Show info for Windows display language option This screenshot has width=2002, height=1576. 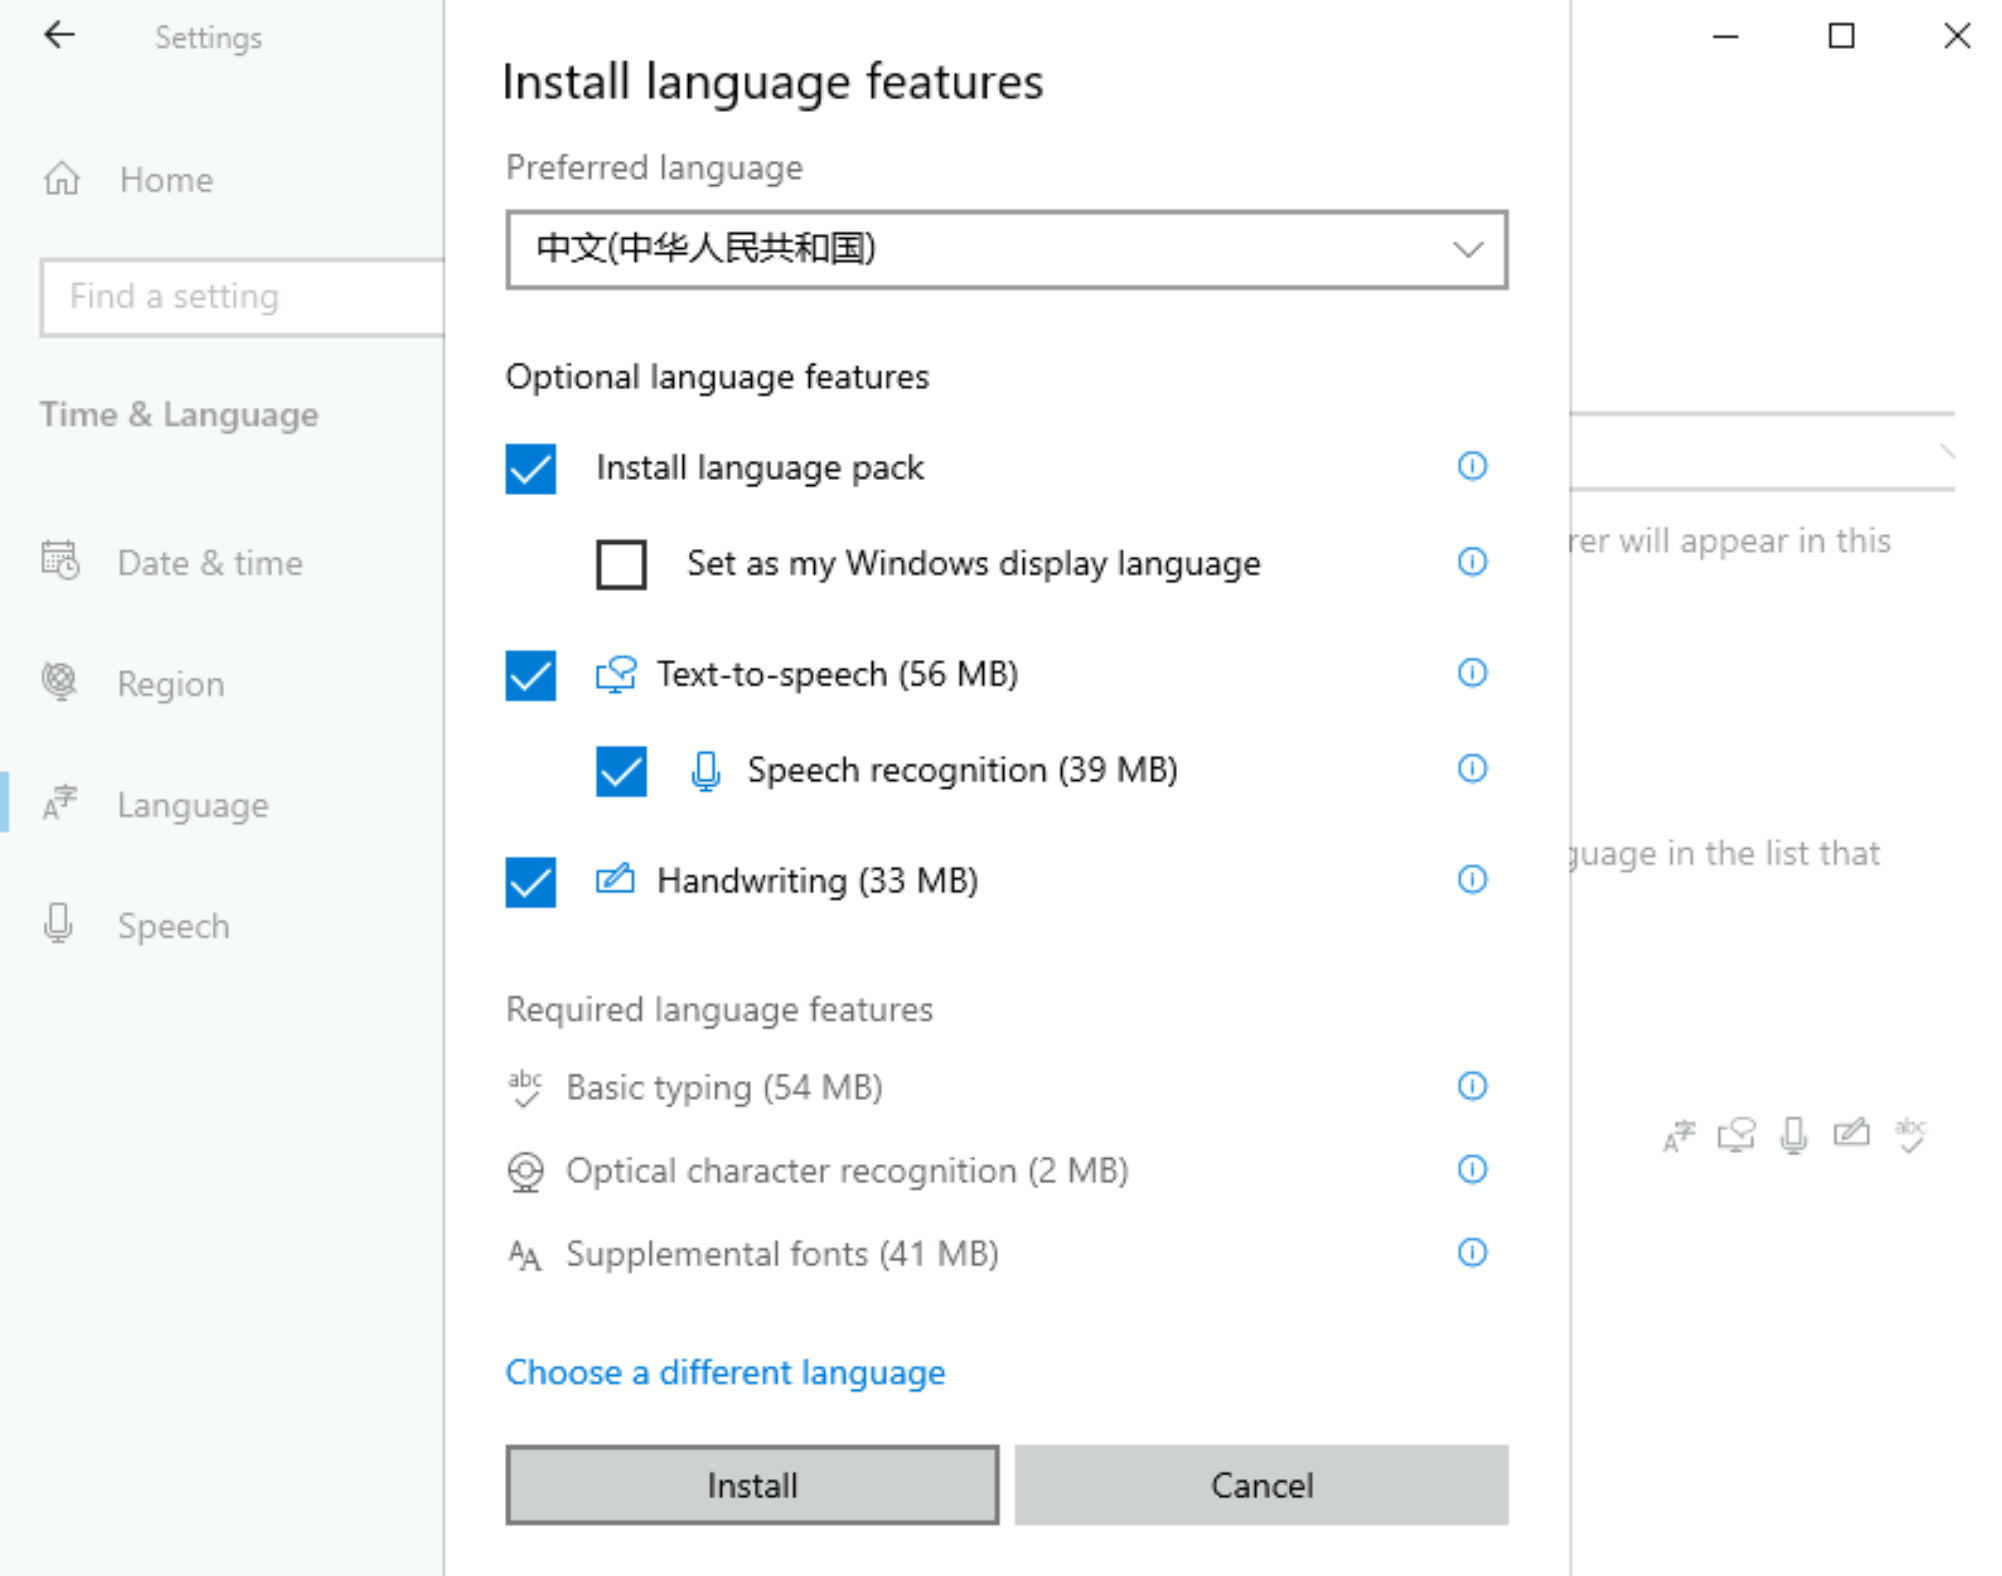pyautogui.click(x=1472, y=562)
